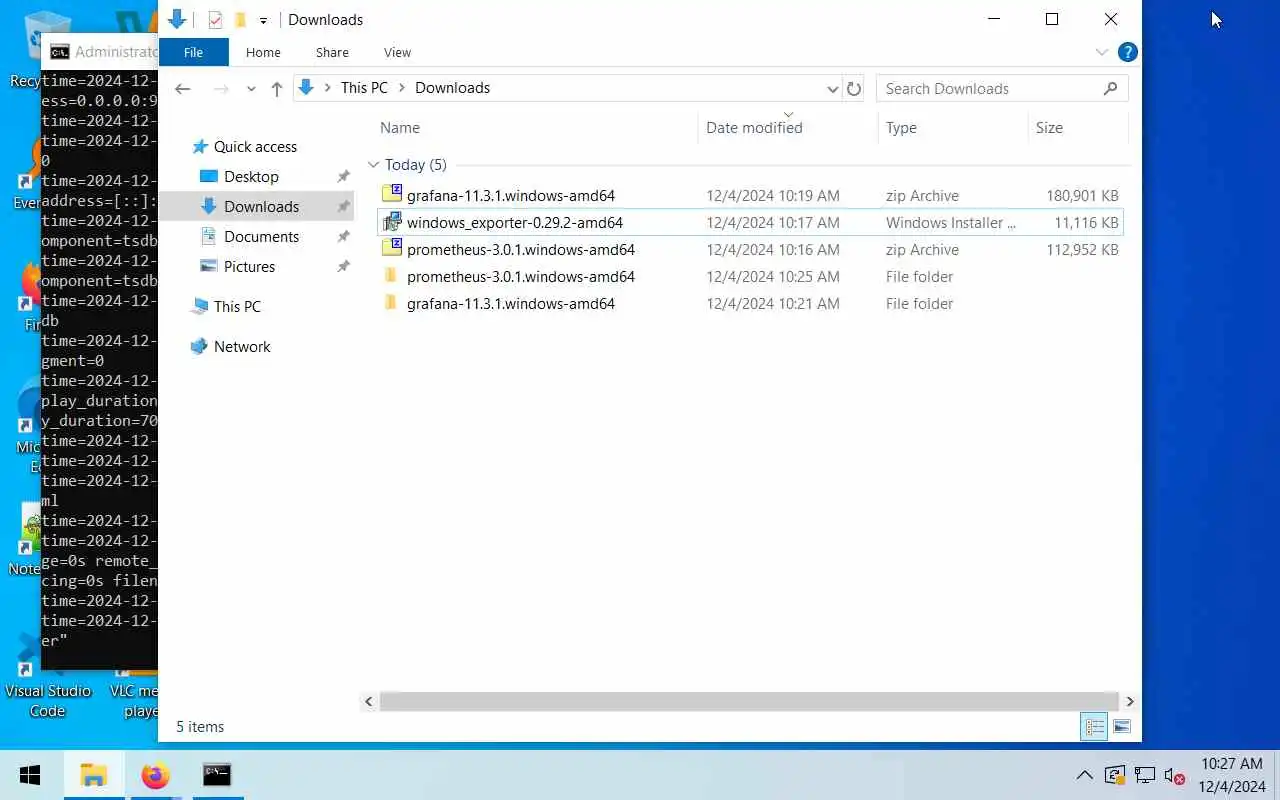Viewport: 1280px width, 800px height.
Task: Go forward with the Forward arrow
Action: [221, 88]
